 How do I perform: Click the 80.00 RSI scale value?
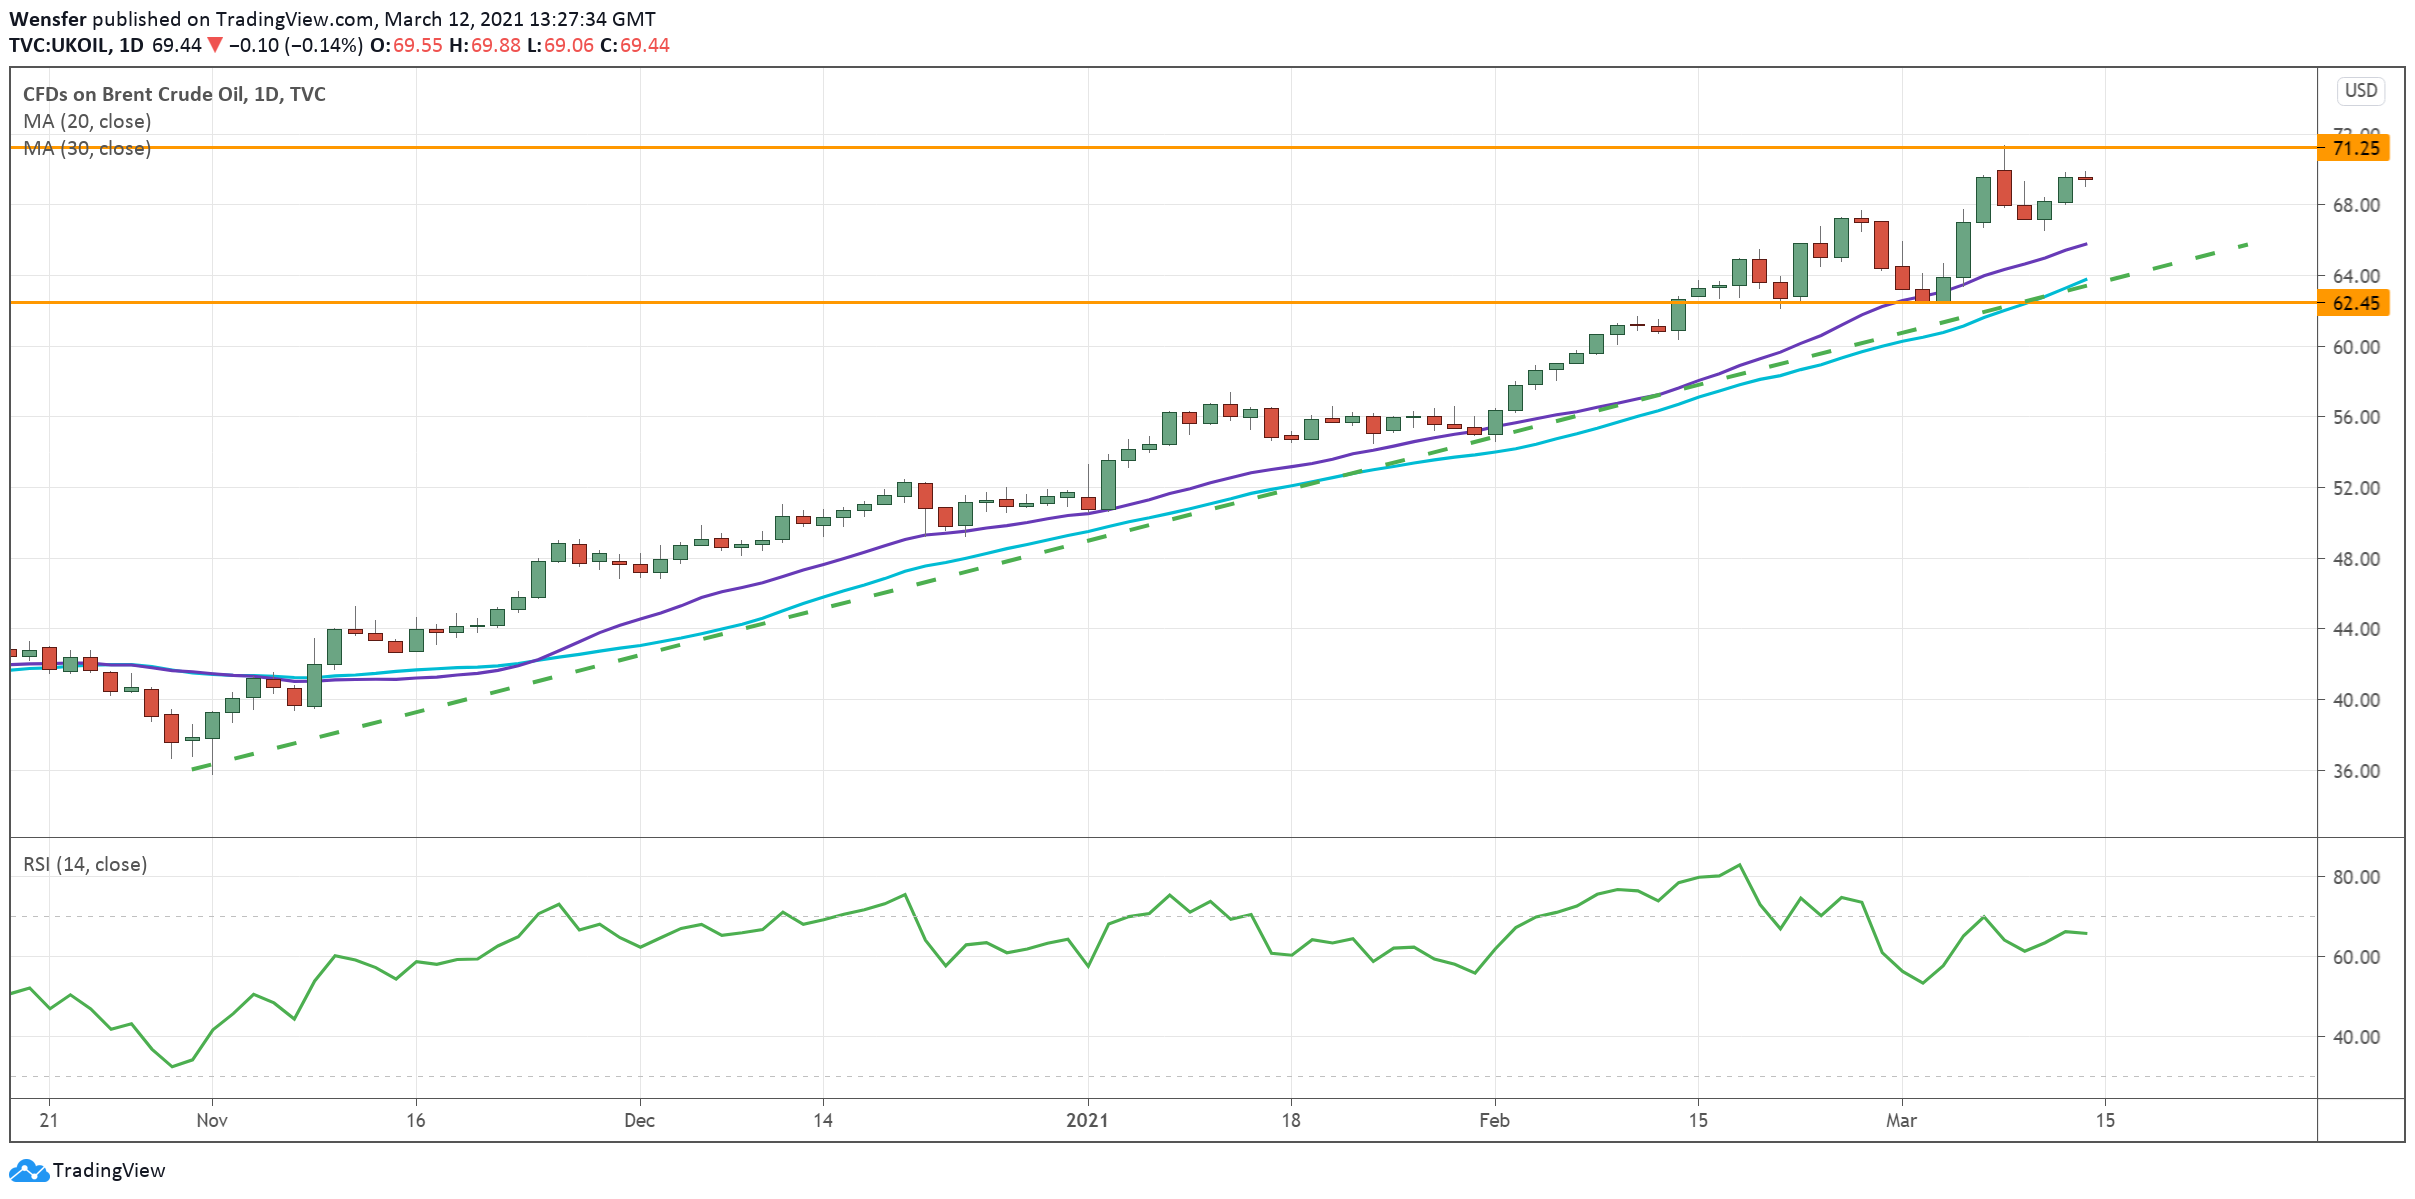[2356, 877]
